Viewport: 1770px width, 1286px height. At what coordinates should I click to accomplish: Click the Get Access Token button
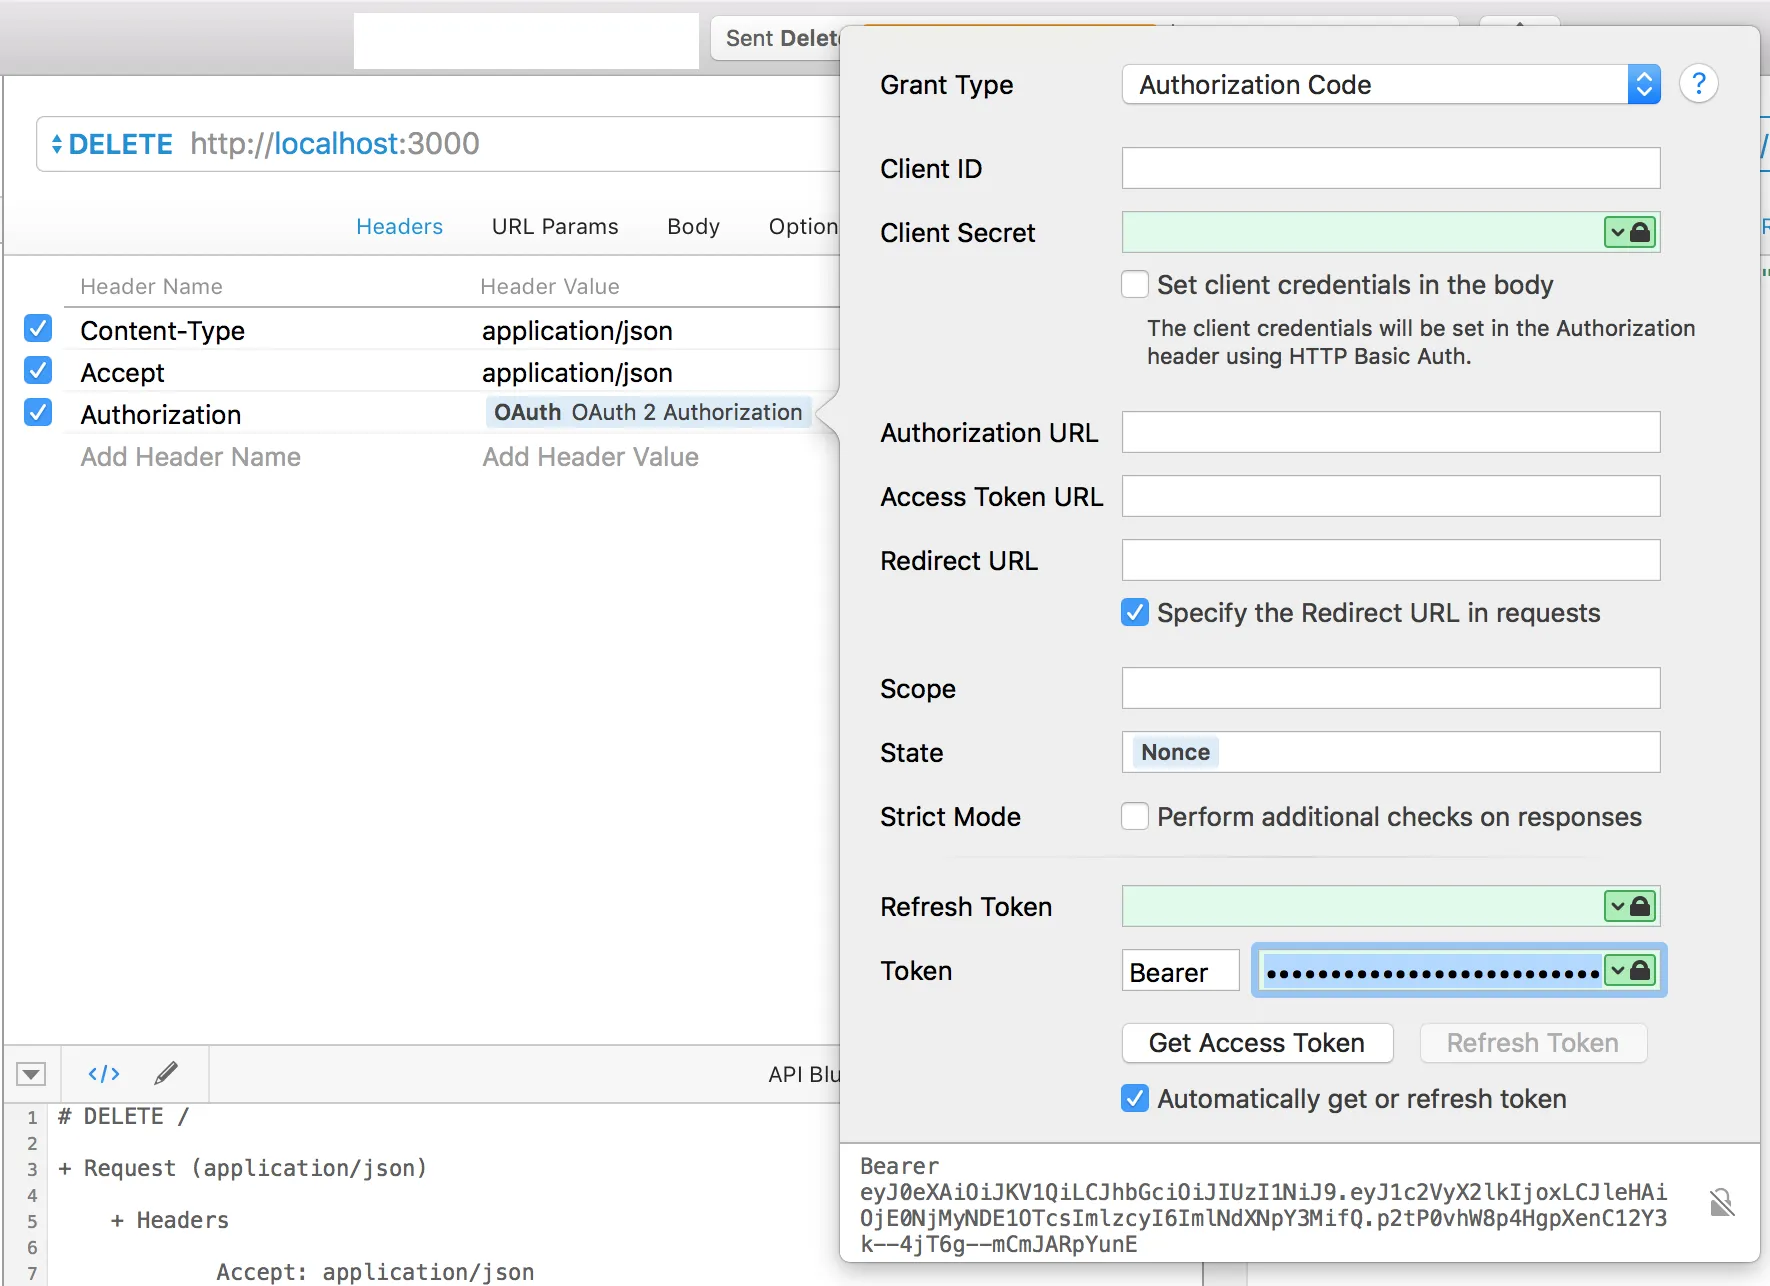(x=1256, y=1043)
